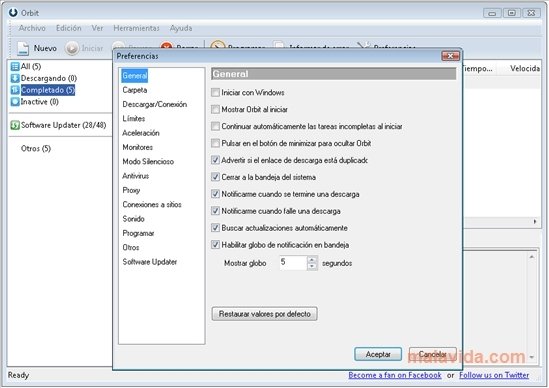Uncheck Notificarme cuando falle una descarga
Screen dimensions: 549x388
coord(215,211)
